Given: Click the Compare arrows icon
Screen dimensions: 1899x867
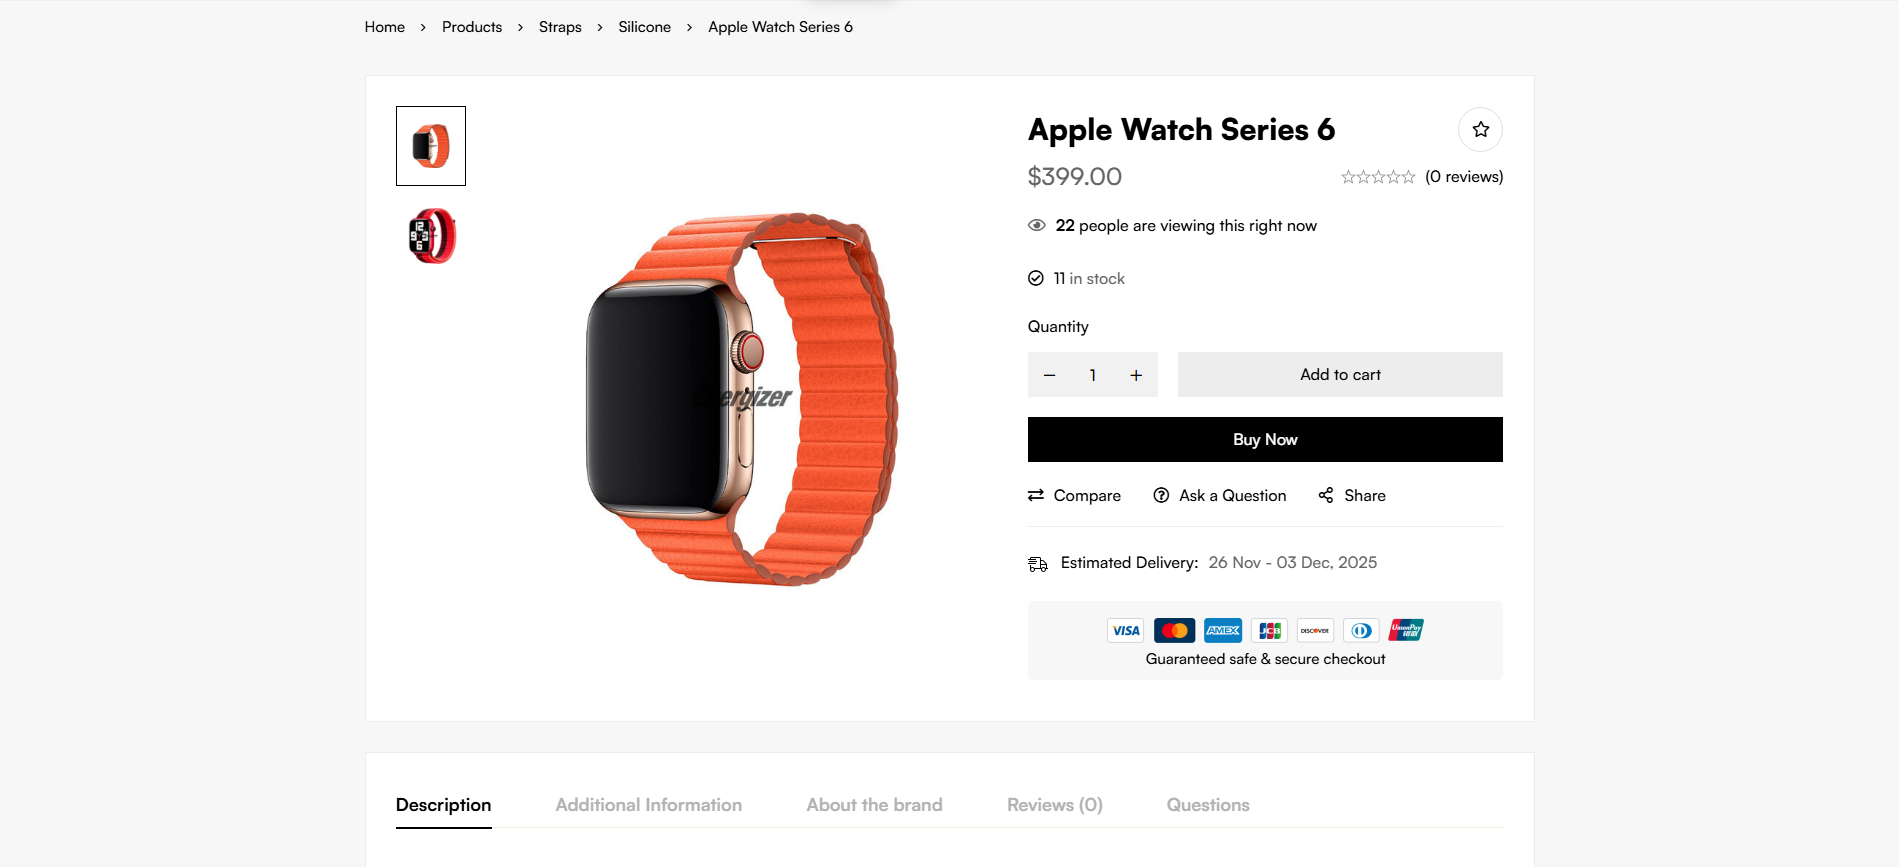Looking at the screenshot, I should tap(1036, 495).
